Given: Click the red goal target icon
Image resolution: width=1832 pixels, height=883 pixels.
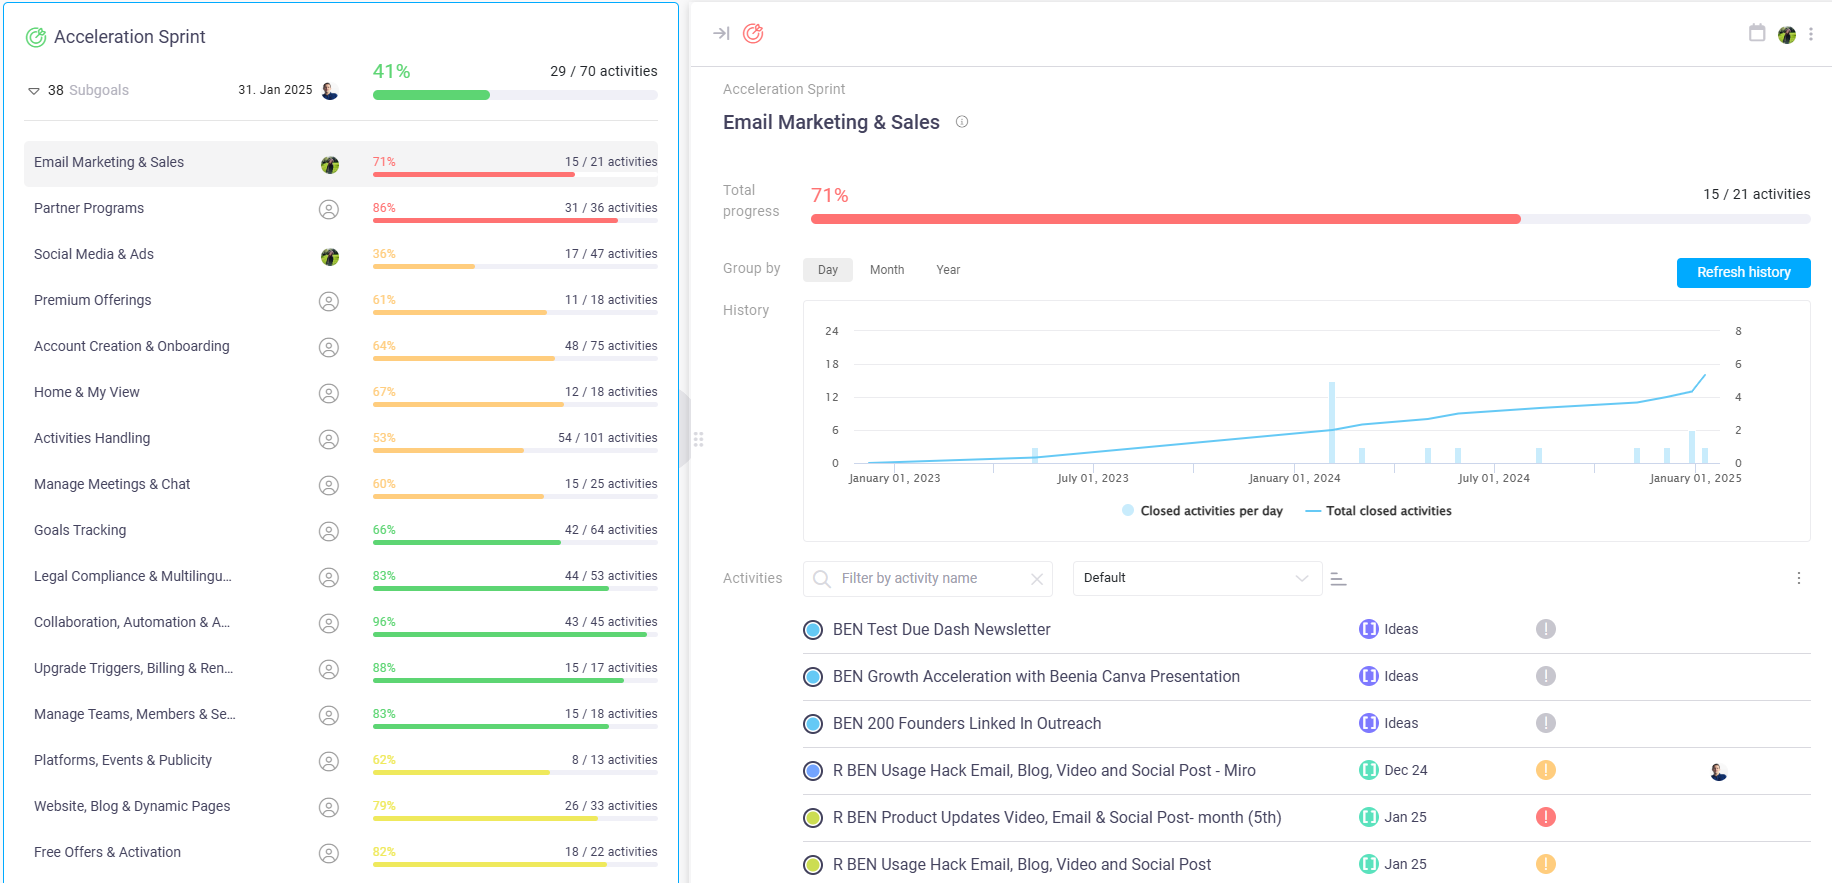Looking at the screenshot, I should pyautogui.click(x=753, y=34).
